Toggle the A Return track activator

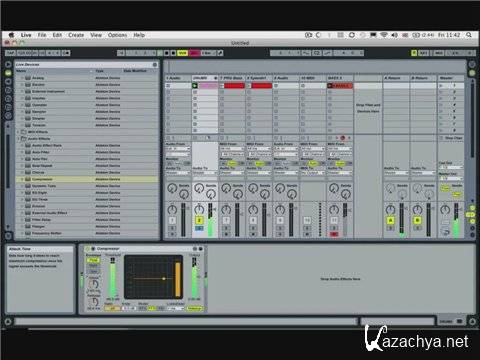point(390,220)
